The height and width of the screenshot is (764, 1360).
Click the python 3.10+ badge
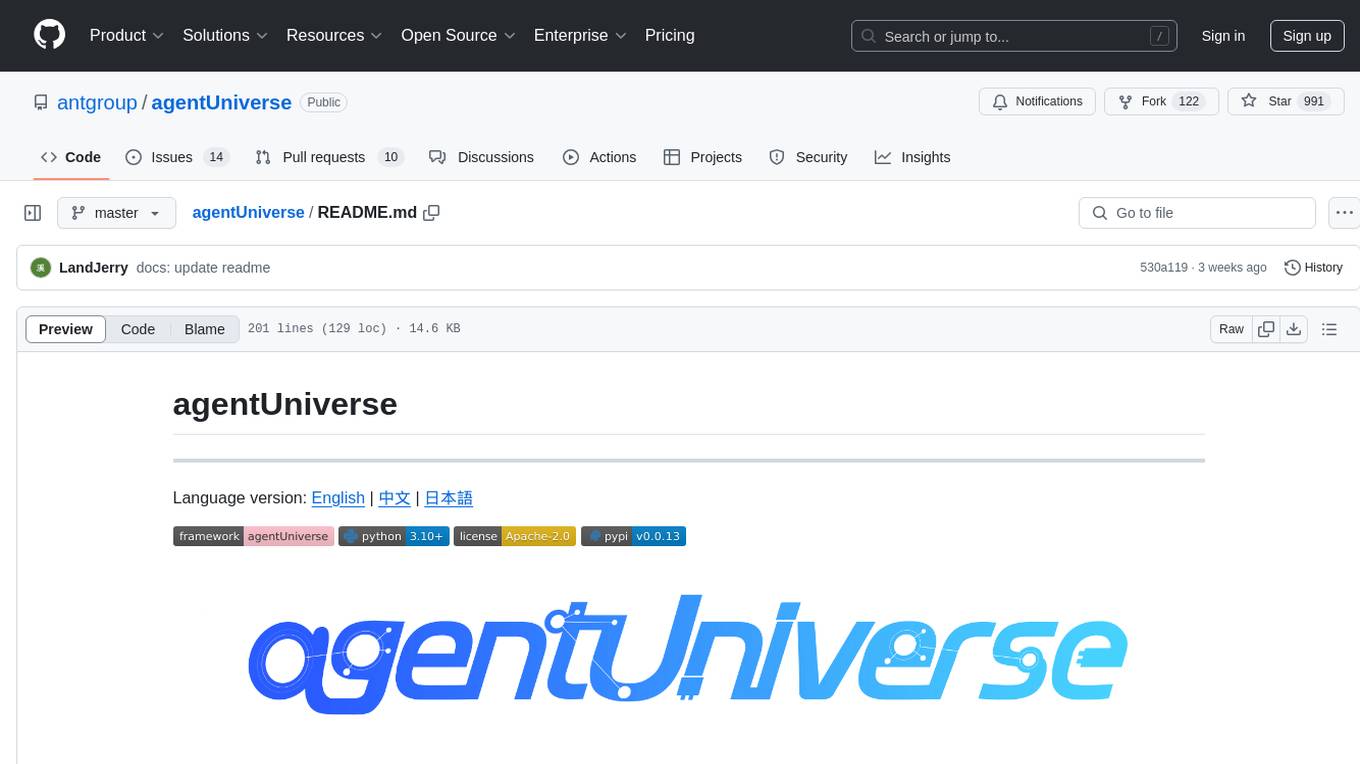tap(394, 536)
